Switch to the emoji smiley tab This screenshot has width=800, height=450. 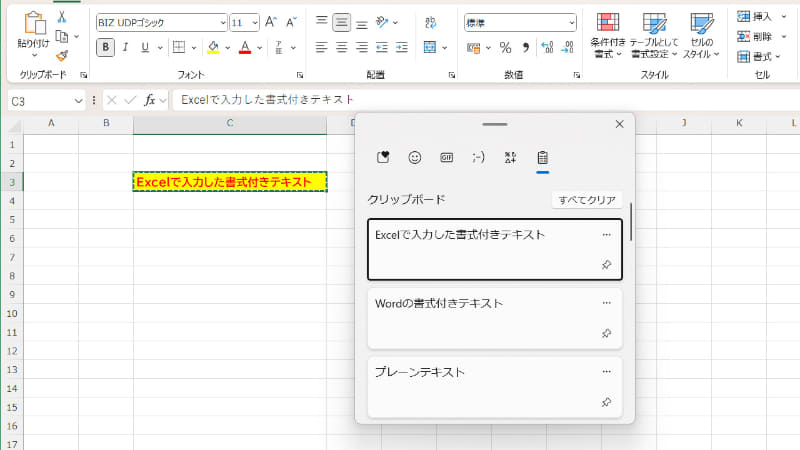click(x=415, y=157)
